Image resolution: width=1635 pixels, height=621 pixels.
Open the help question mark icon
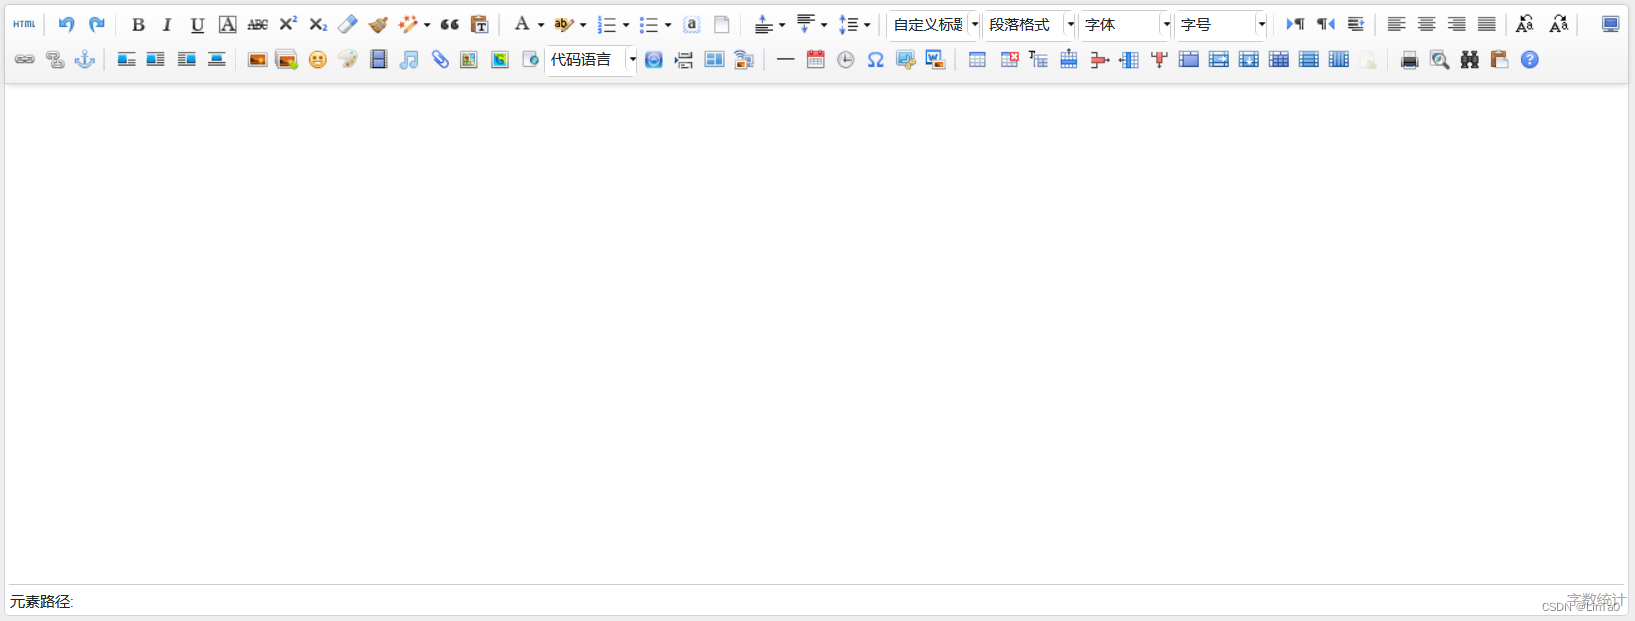[1530, 60]
